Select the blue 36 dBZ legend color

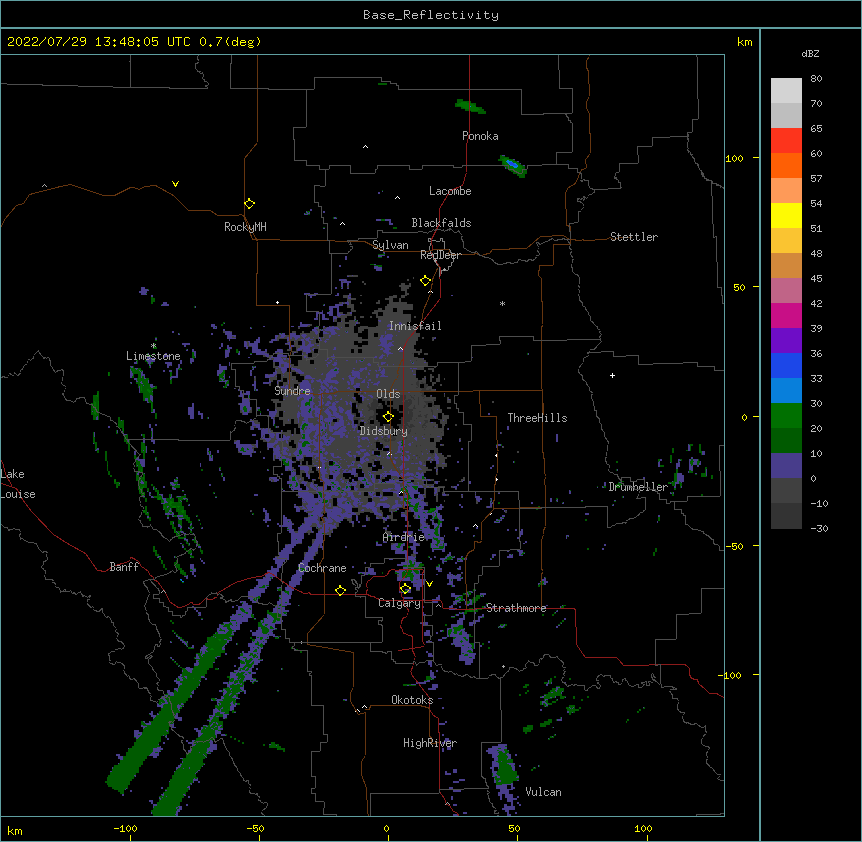pos(786,365)
